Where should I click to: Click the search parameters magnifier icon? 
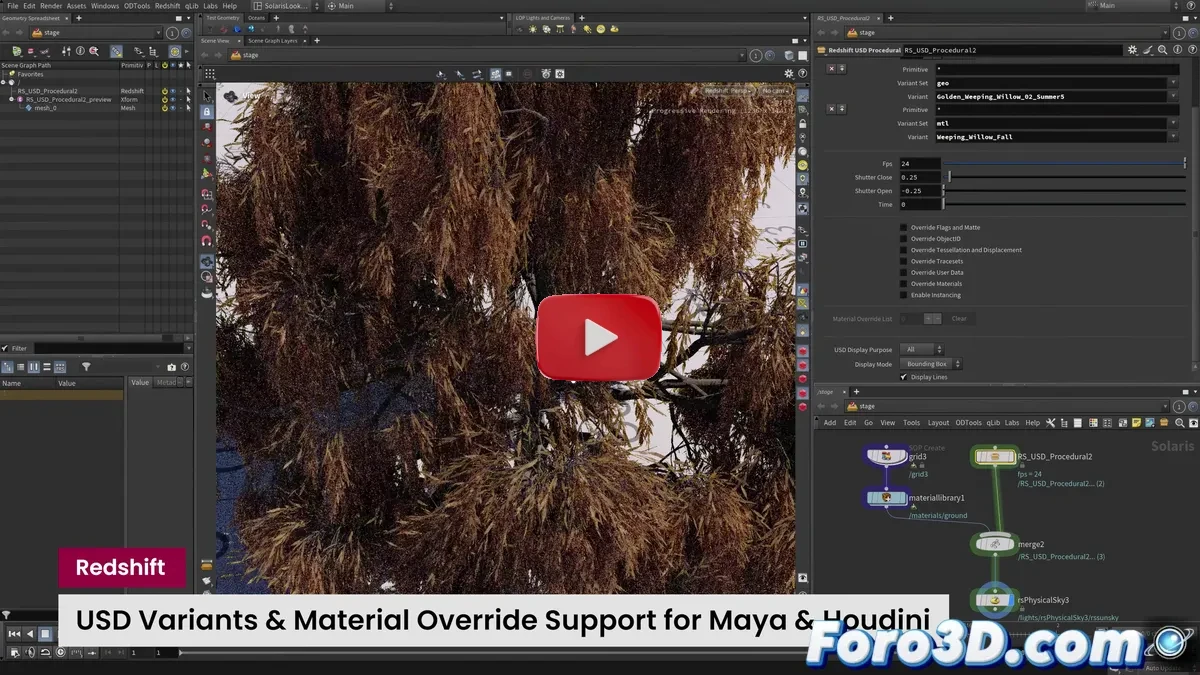pos(1161,49)
